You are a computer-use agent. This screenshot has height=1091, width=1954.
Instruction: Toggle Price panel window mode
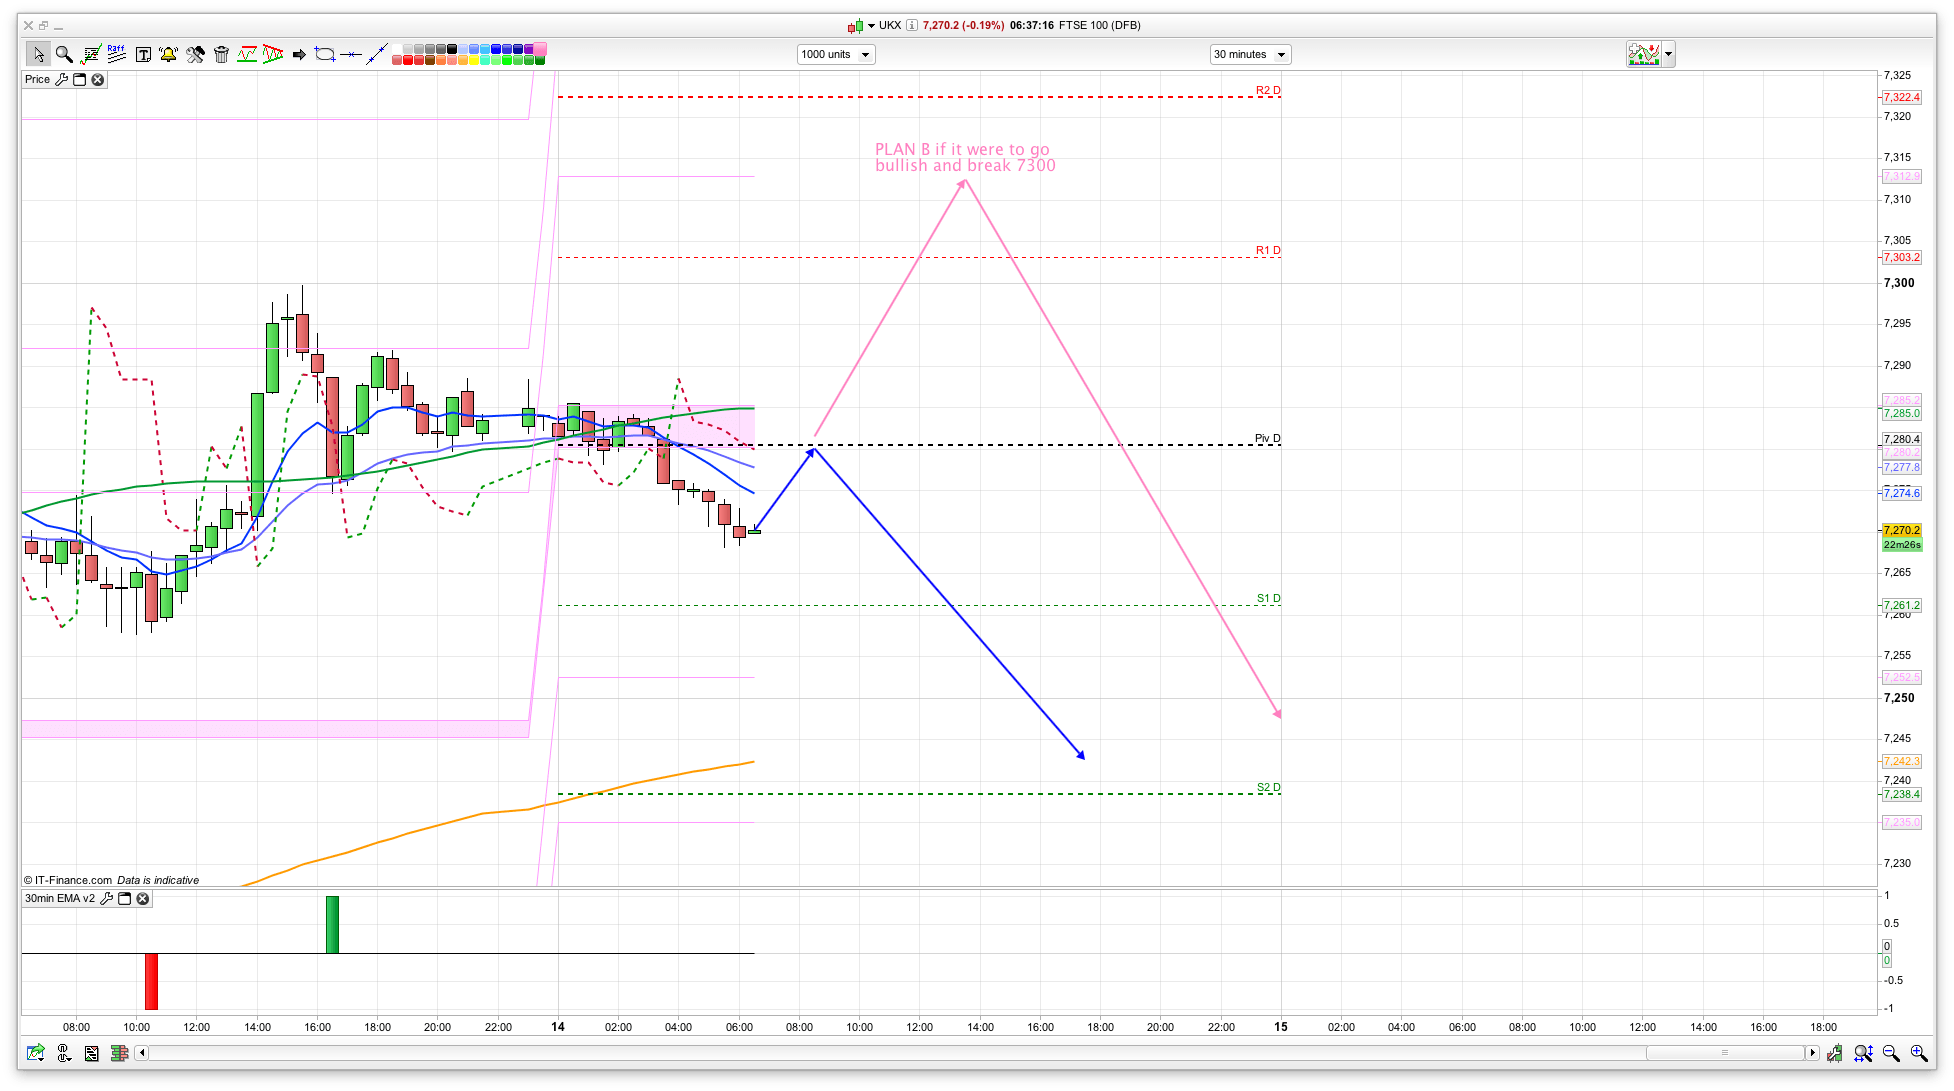[80, 80]
